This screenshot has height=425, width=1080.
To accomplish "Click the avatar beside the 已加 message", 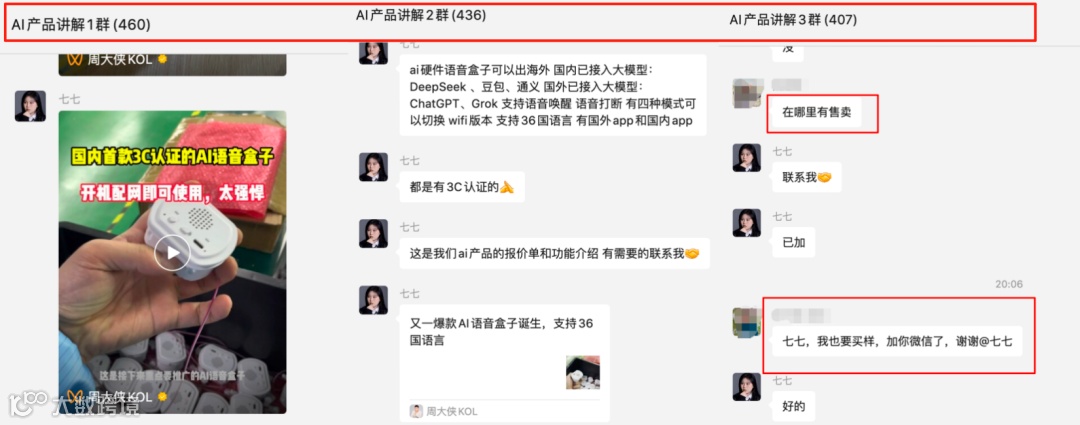I will click(747, 222).
